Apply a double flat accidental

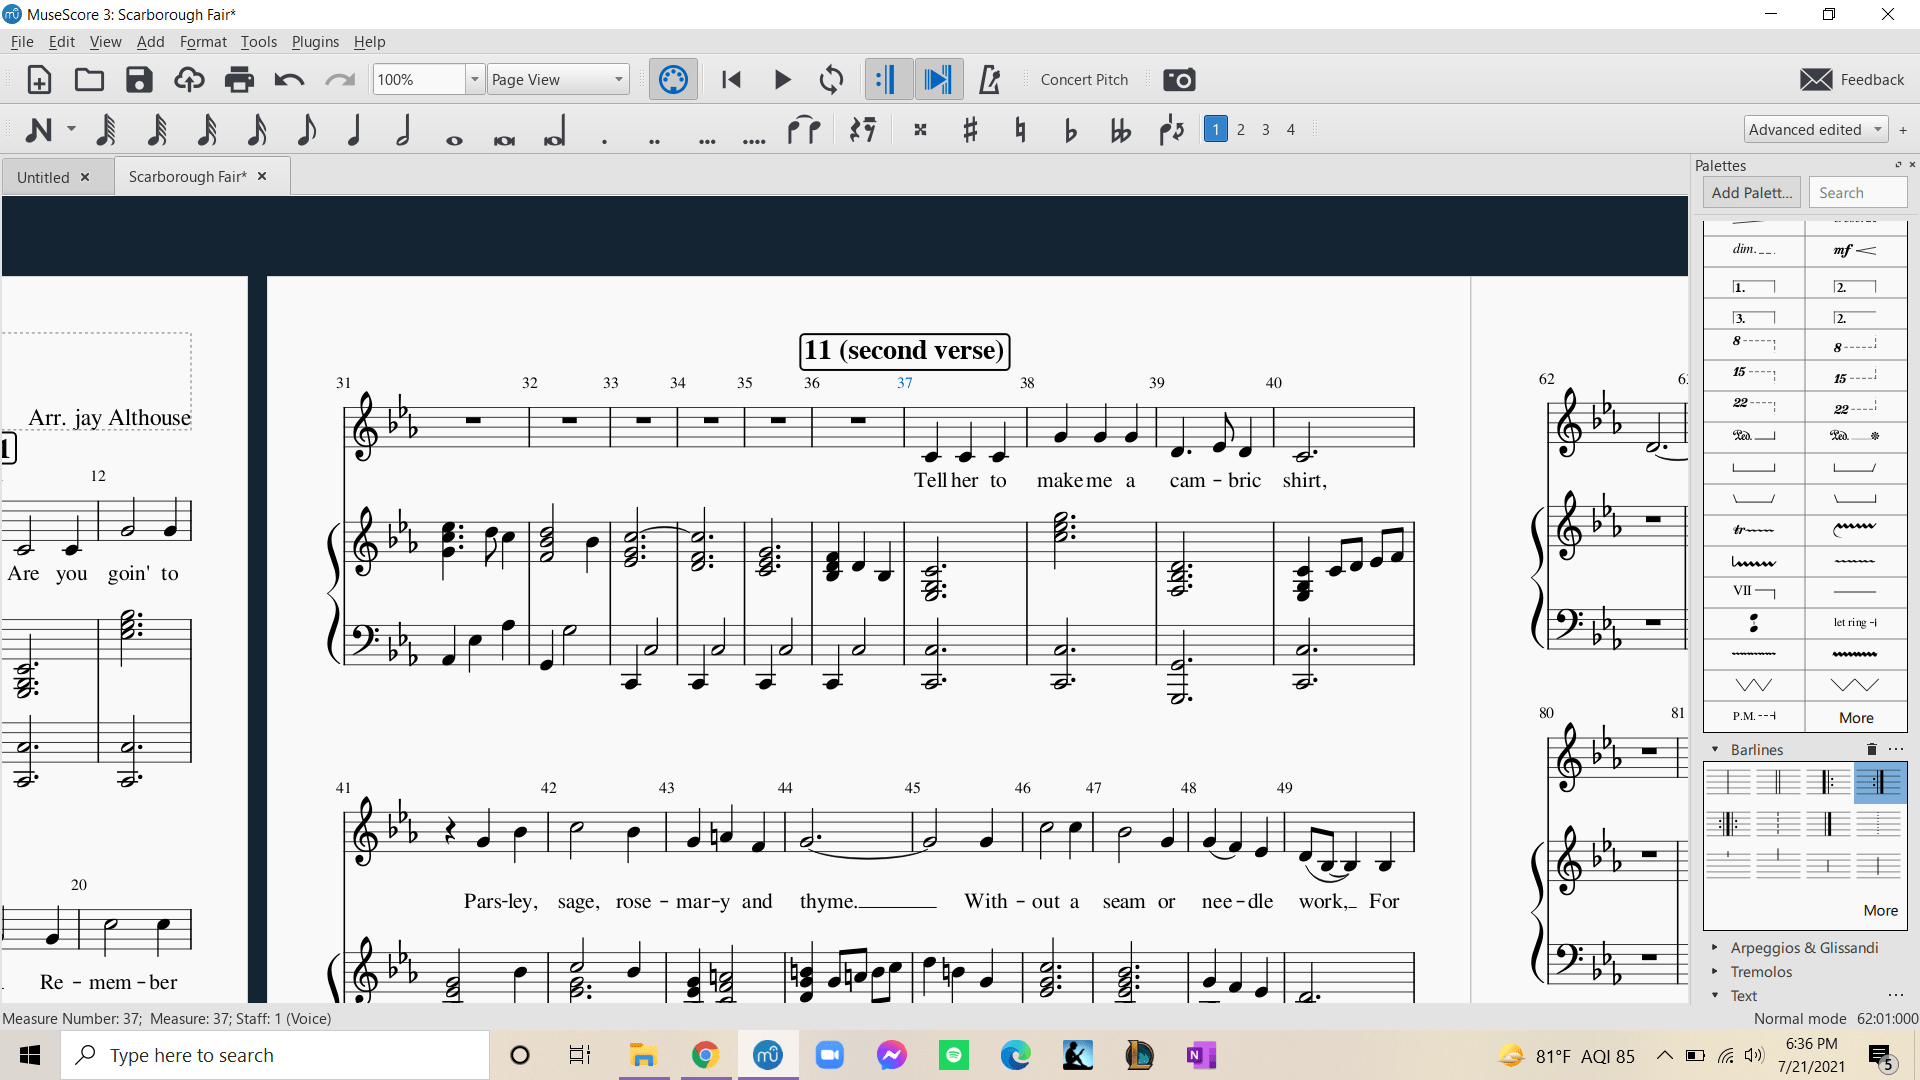coord(1120,130)
